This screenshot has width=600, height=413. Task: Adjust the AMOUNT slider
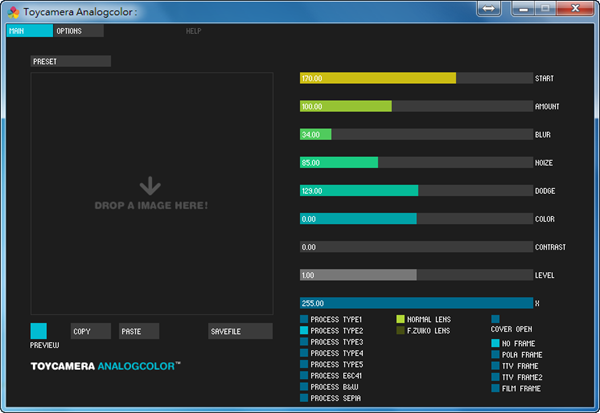(x=416, y=106)
